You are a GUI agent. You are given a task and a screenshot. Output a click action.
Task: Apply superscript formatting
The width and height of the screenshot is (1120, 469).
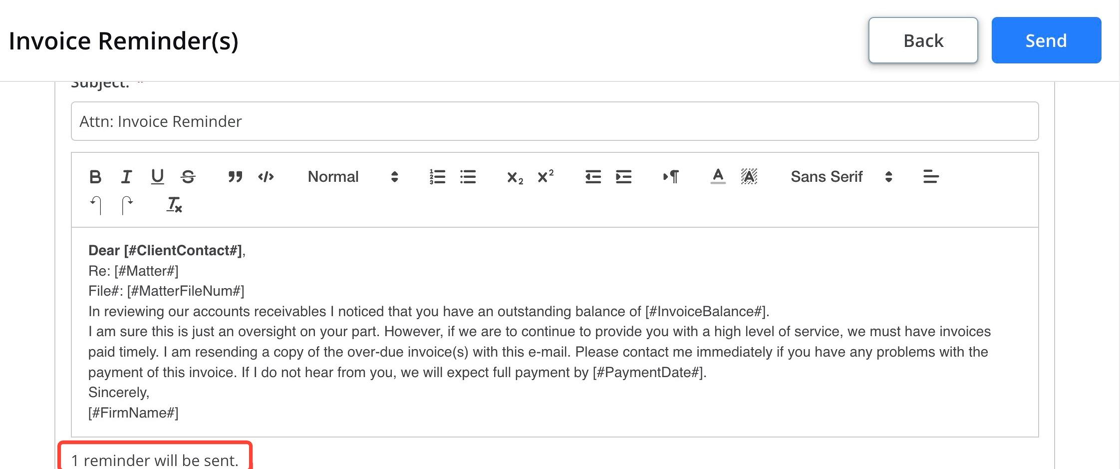546,177
